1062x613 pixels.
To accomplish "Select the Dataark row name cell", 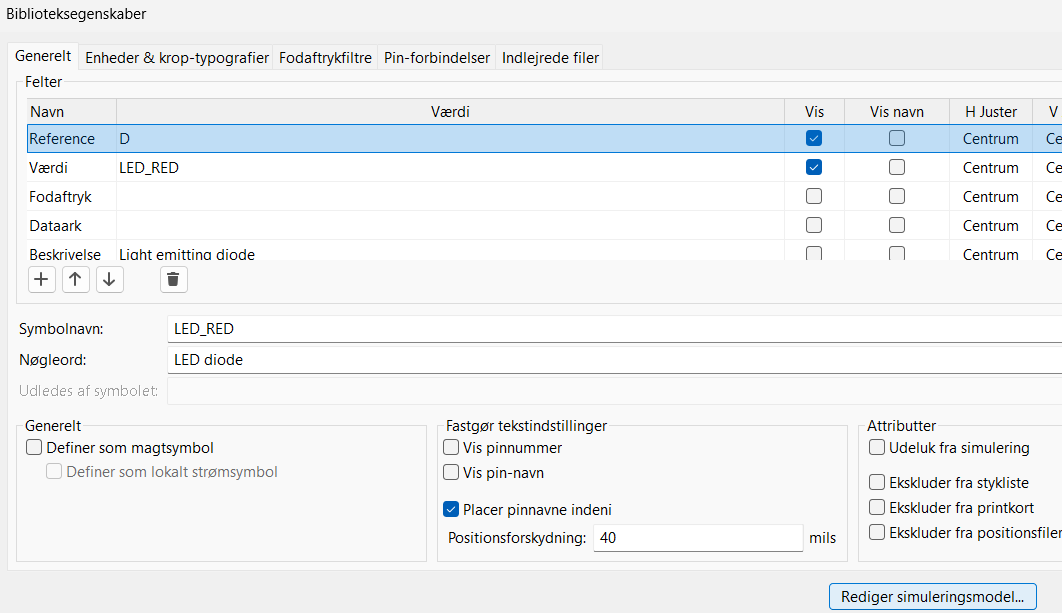I will click(x=72, y=226).
